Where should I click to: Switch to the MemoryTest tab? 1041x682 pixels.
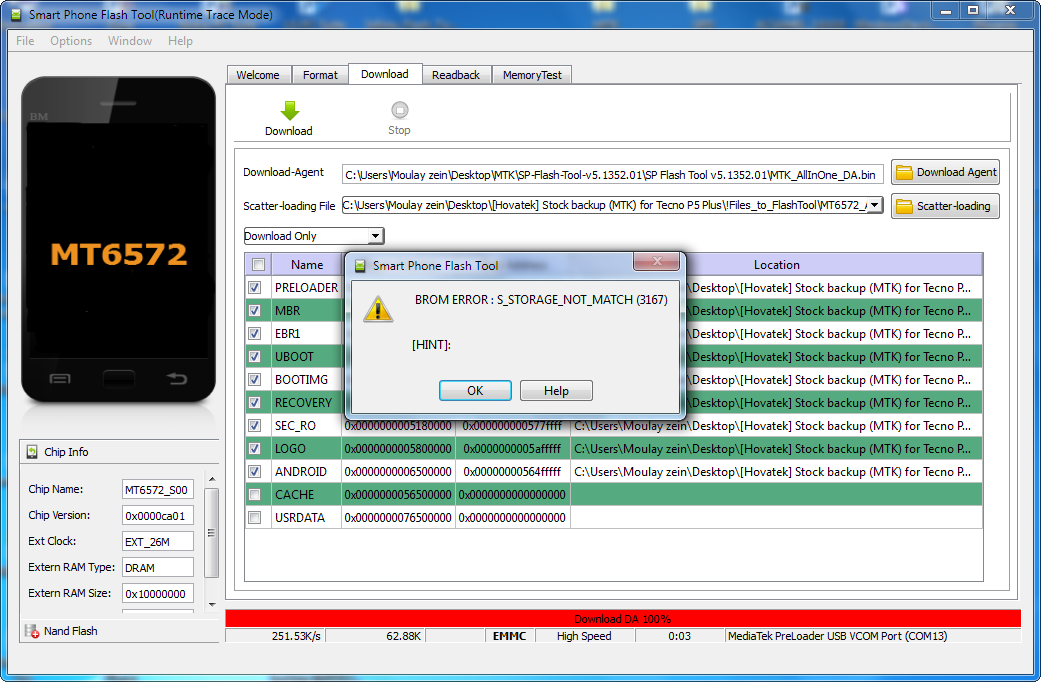coord(532,75)
